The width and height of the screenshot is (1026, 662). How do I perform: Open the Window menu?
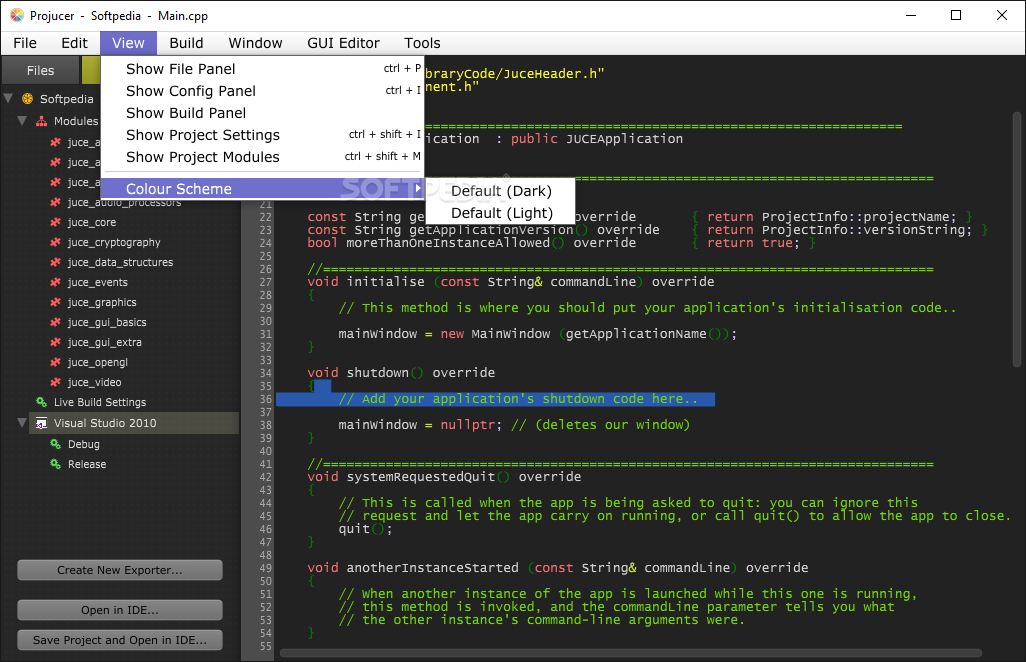coord(255,43)
